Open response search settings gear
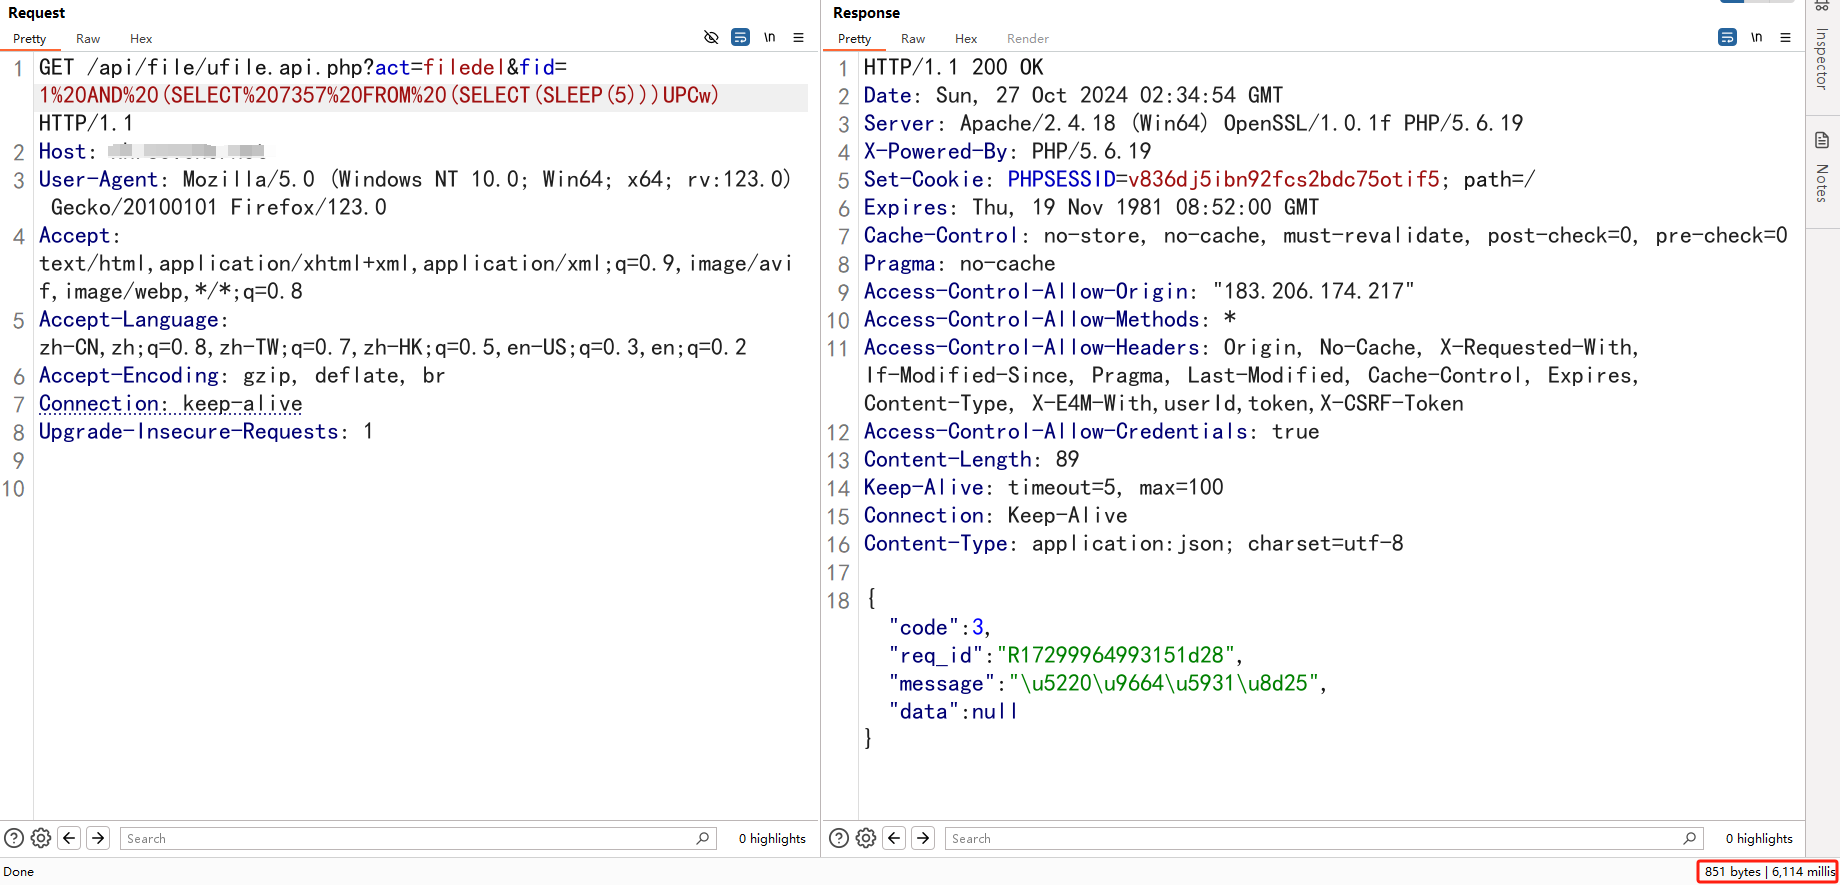The image size is (1840, 885). point(866,838)
